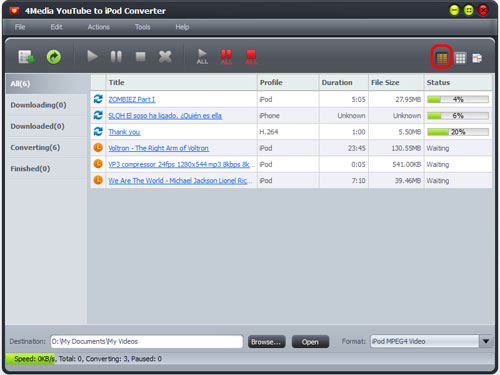Select the Converting(6) category
The height and width of the screenshot is (375, 500).
(x=47, y=147)
